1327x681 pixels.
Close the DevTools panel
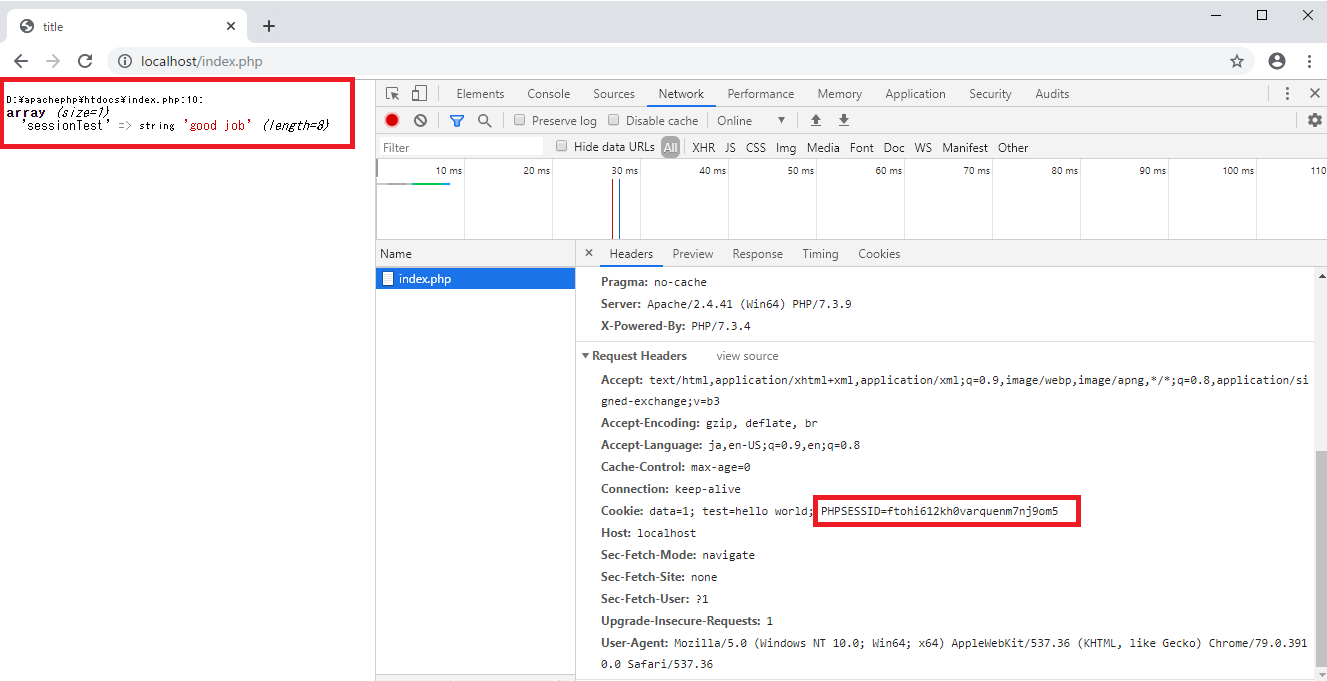coord(1315,94)
